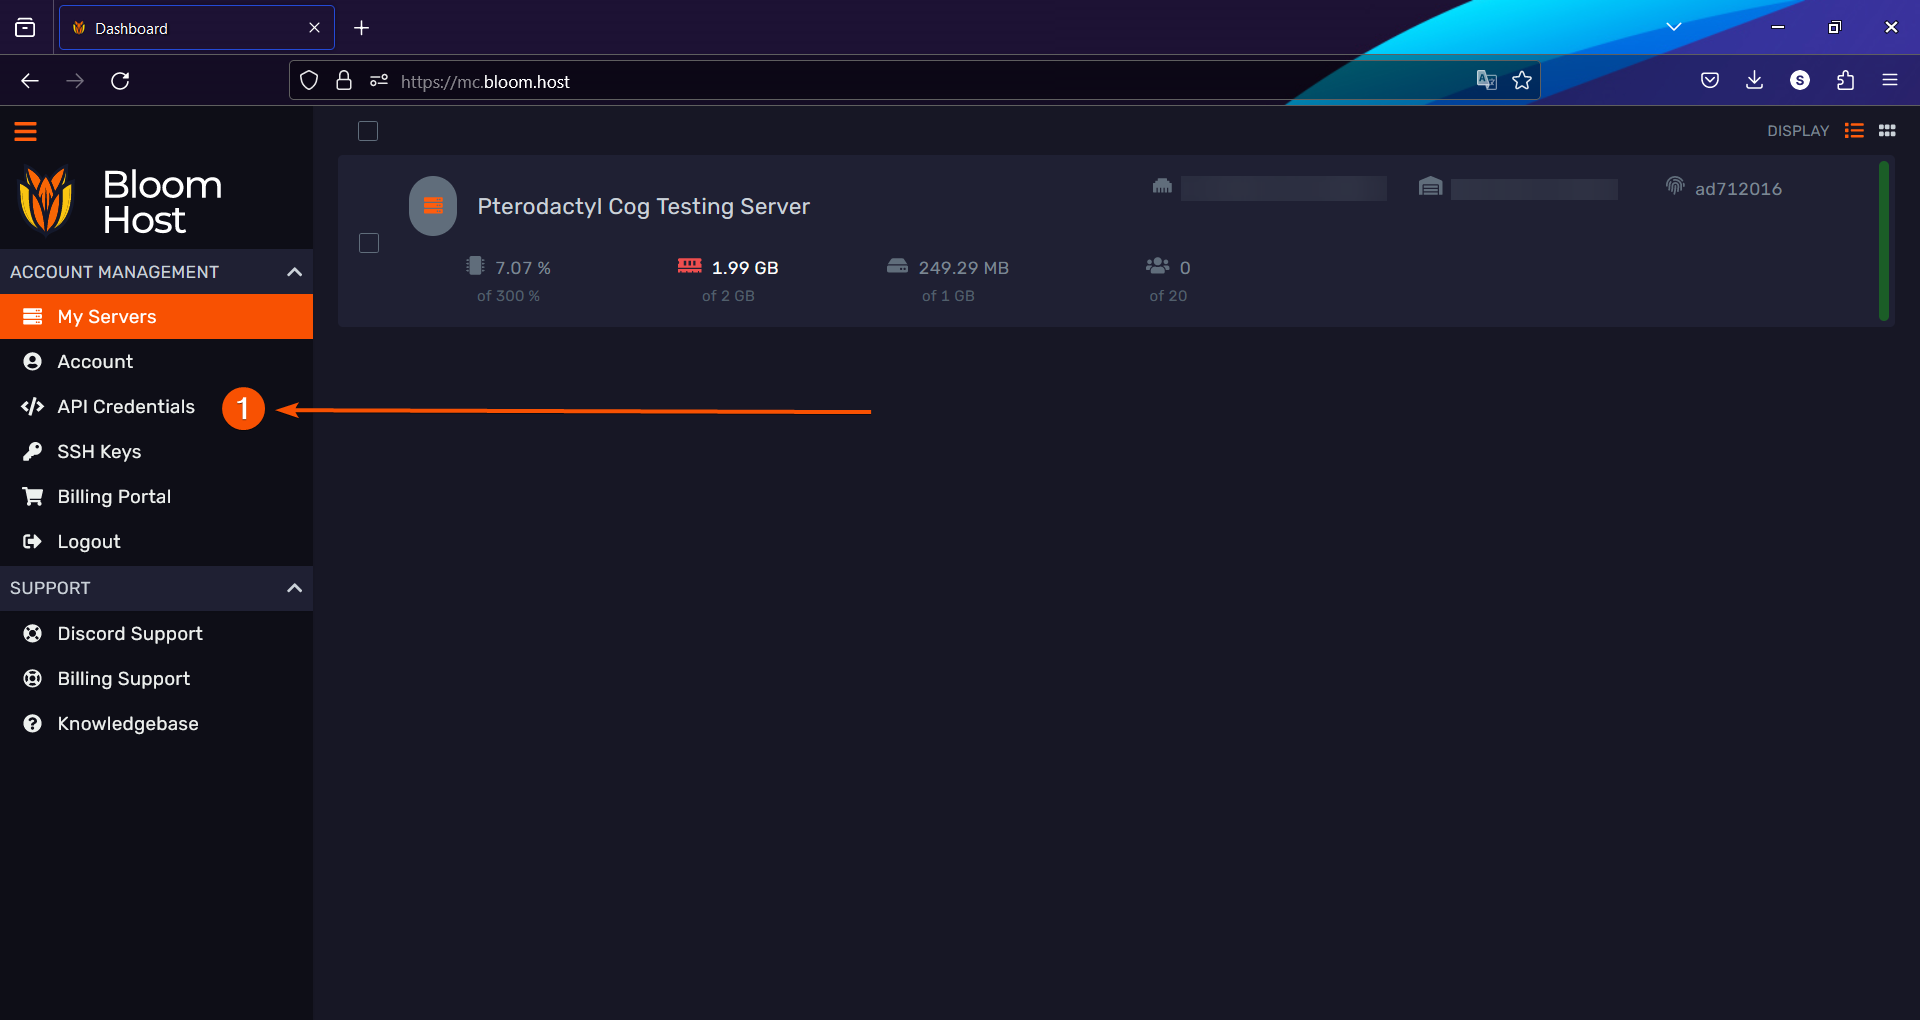
Task: Click the Billing Portal cart icon
Action: click(32, 496)
